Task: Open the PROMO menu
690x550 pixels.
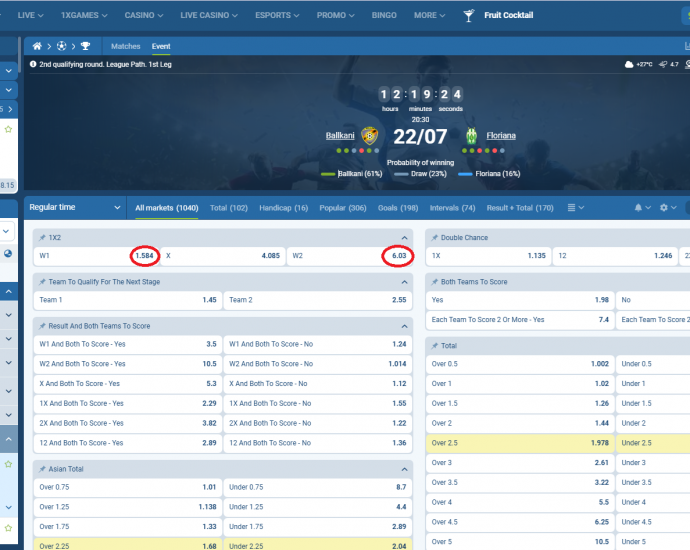Action: pyautogui.click(x=335, y=15)
